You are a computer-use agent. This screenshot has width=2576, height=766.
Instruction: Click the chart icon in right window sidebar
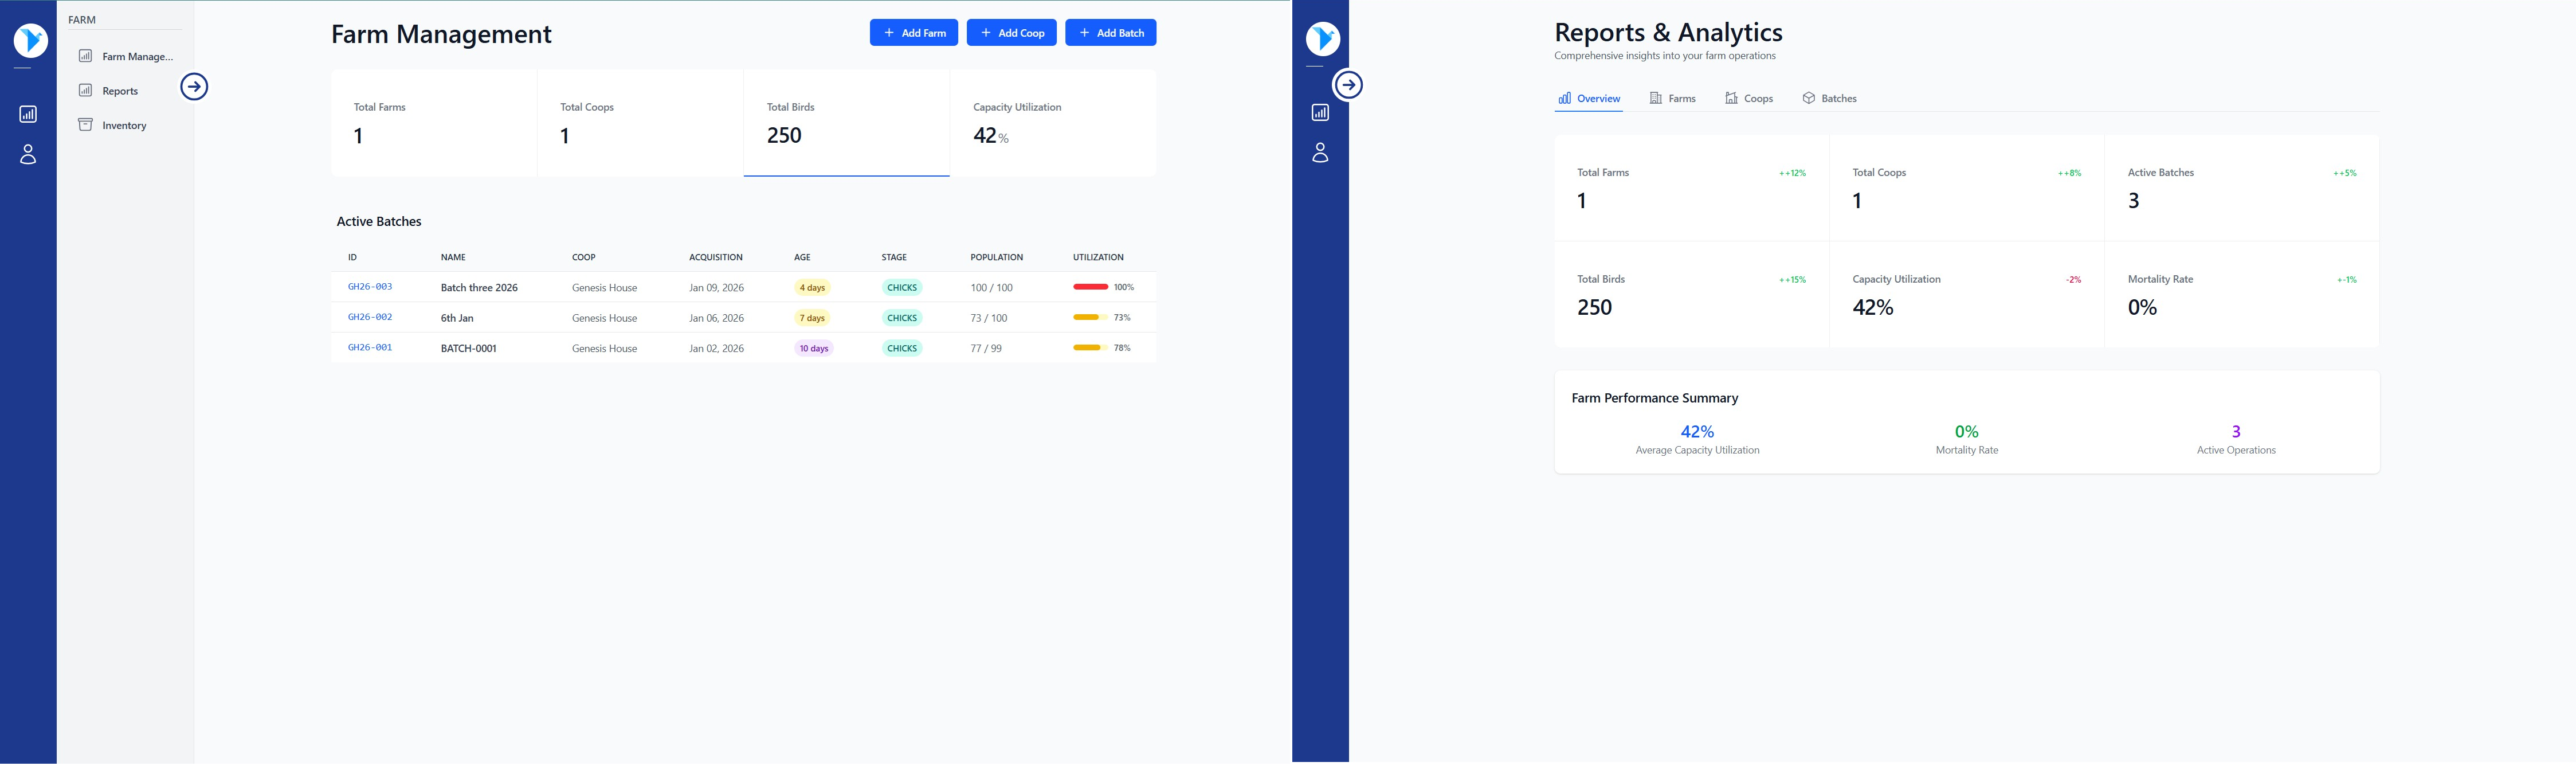(1320, 112)
